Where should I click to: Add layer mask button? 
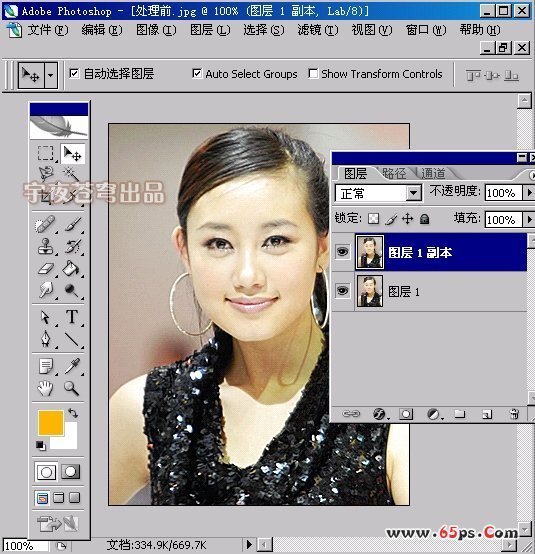[406, 414]
